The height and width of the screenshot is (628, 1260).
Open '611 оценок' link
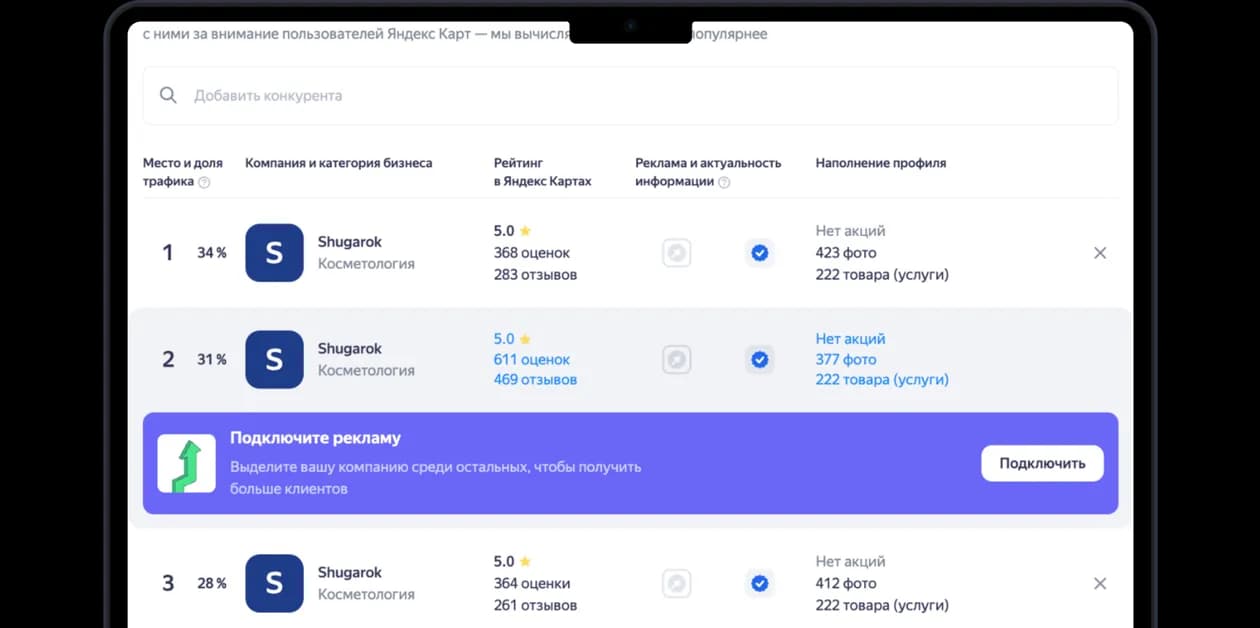click(x=532, y=359)
